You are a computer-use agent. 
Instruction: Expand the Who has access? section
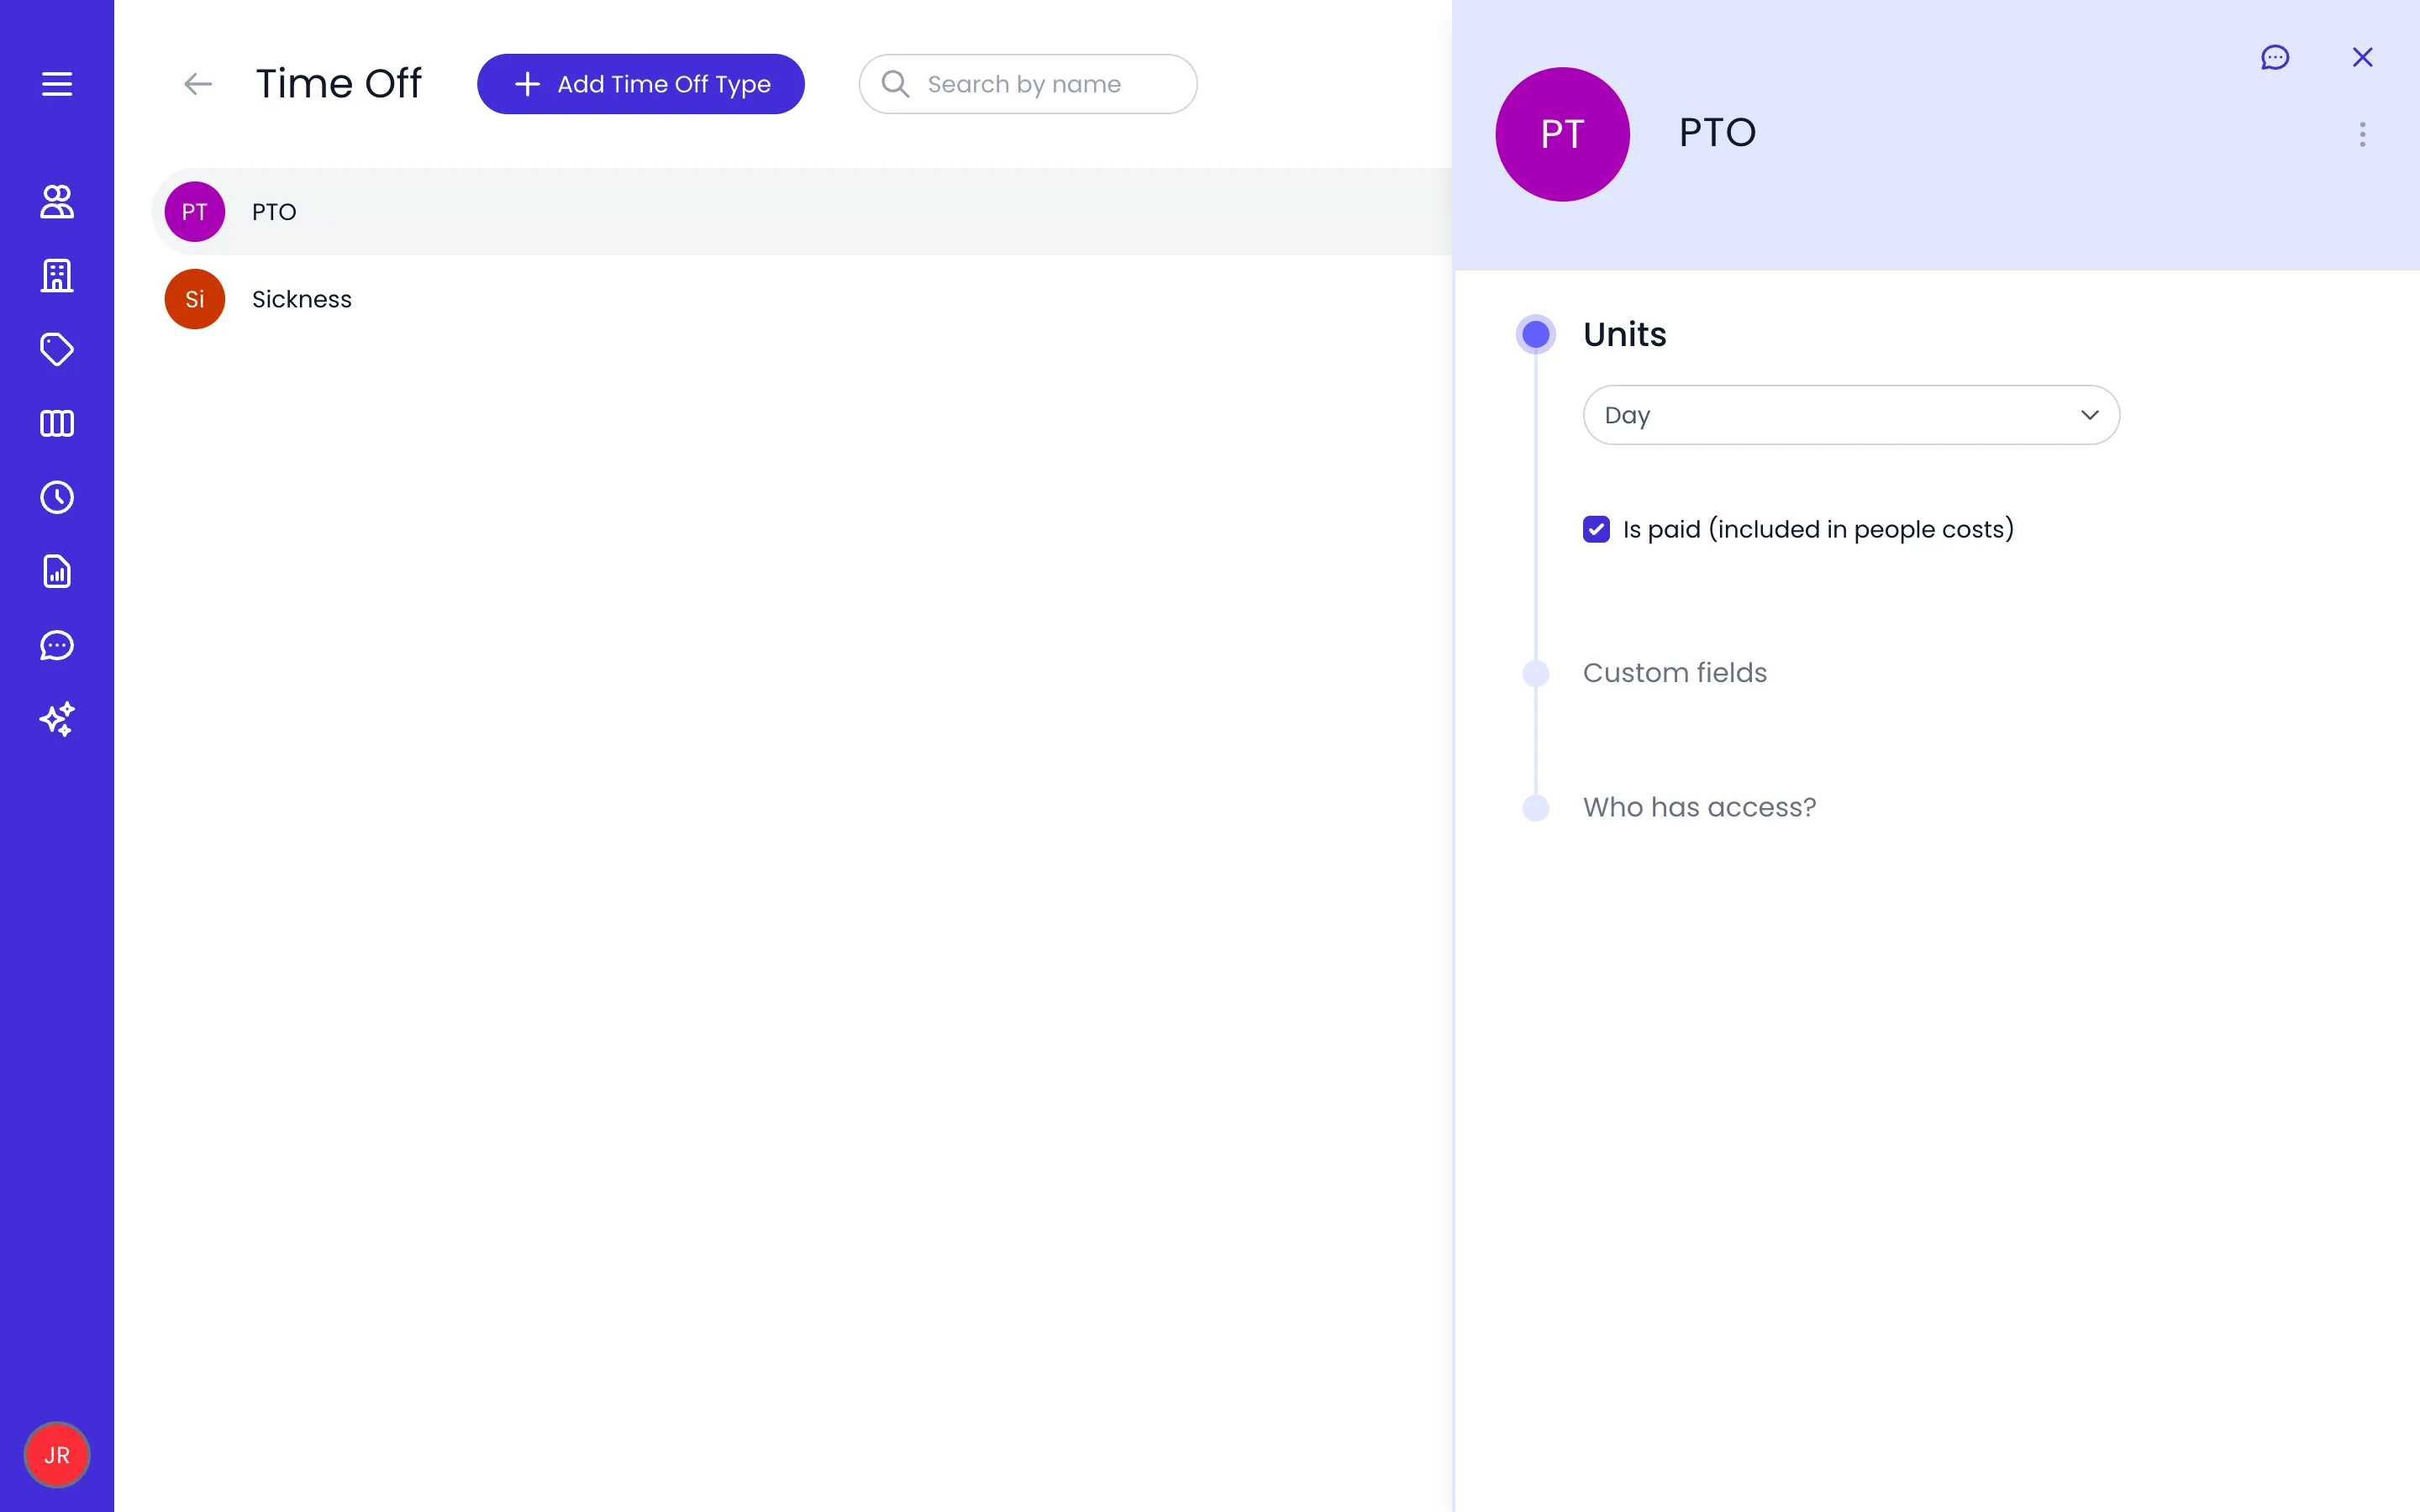click(1699, 807)
